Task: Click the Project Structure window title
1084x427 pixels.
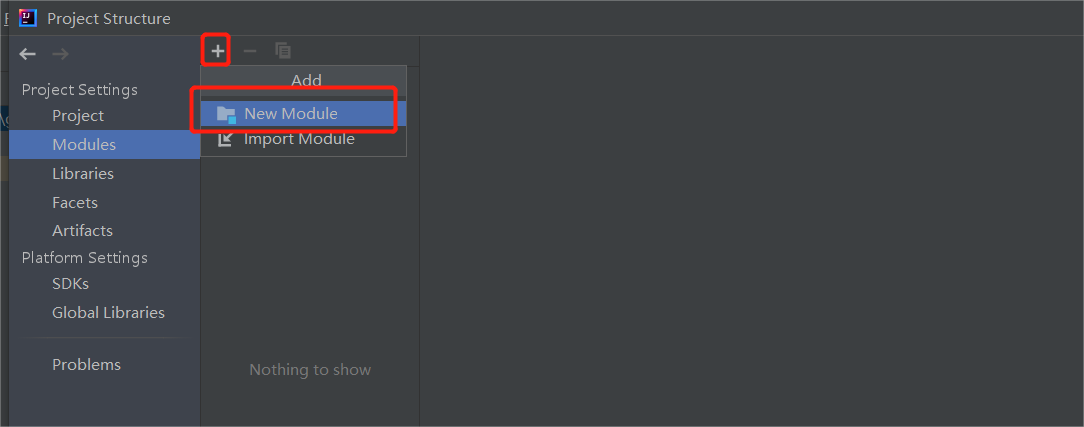Action: pos(109,18)
